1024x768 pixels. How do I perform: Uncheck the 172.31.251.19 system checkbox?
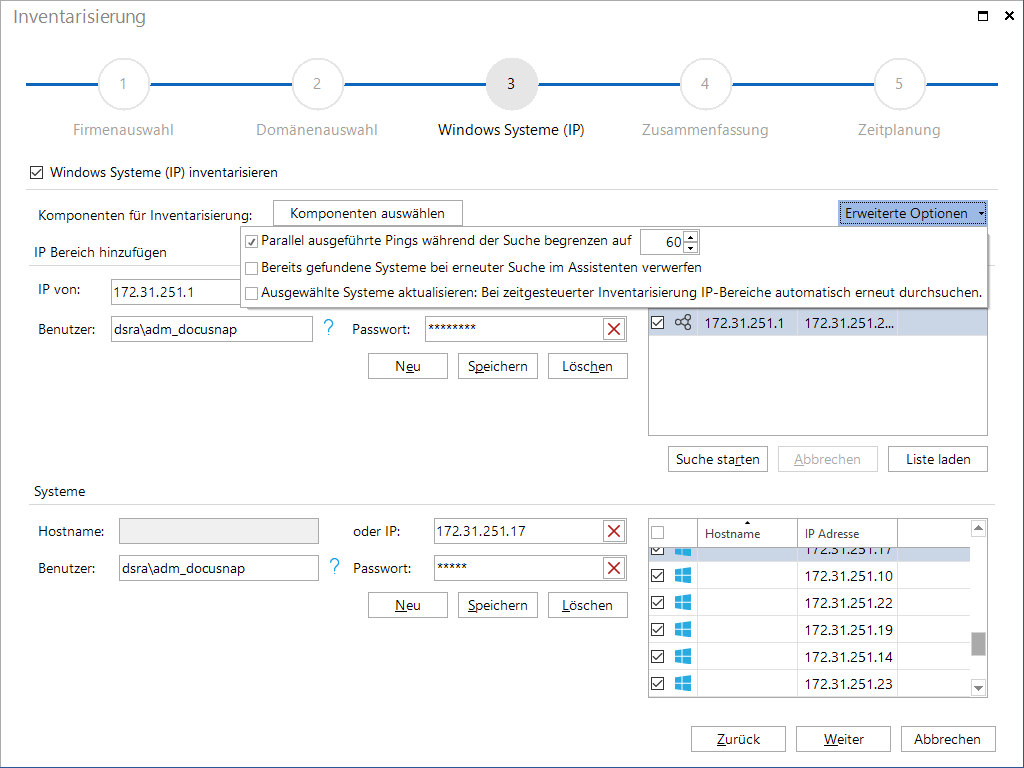click(x=658, y=630)
